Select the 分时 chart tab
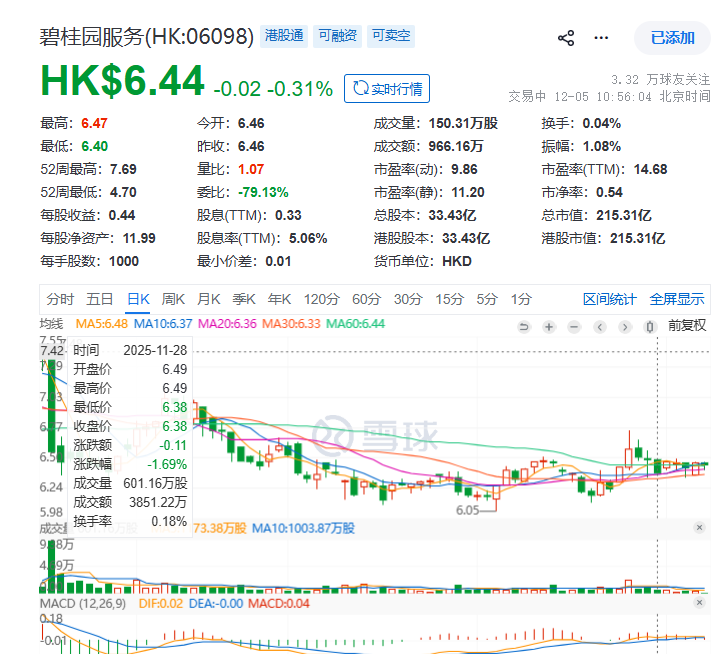 (x=60, y=299)
